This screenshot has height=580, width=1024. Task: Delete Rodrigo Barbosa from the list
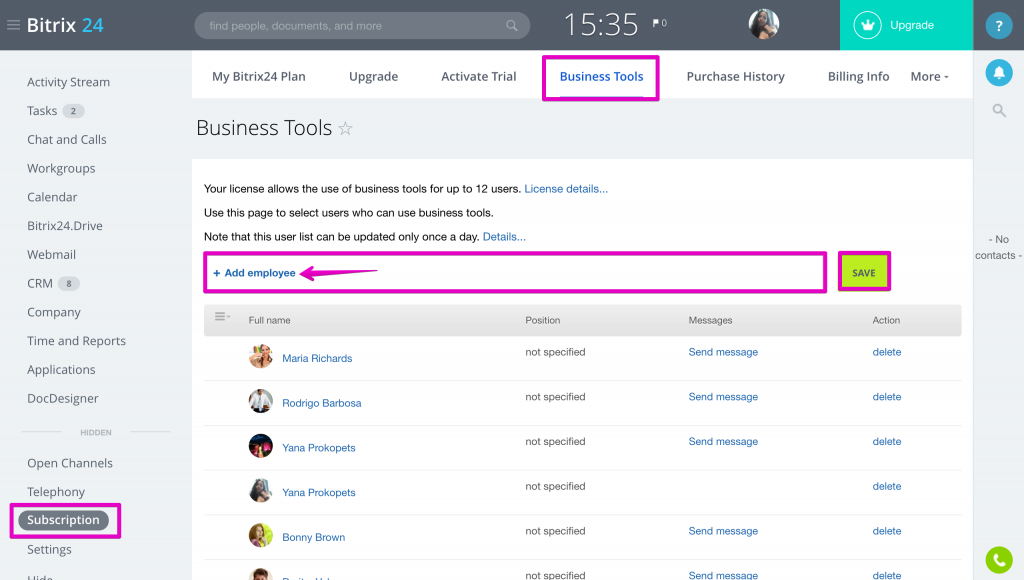pyautogui.click(x=886, y=397)
